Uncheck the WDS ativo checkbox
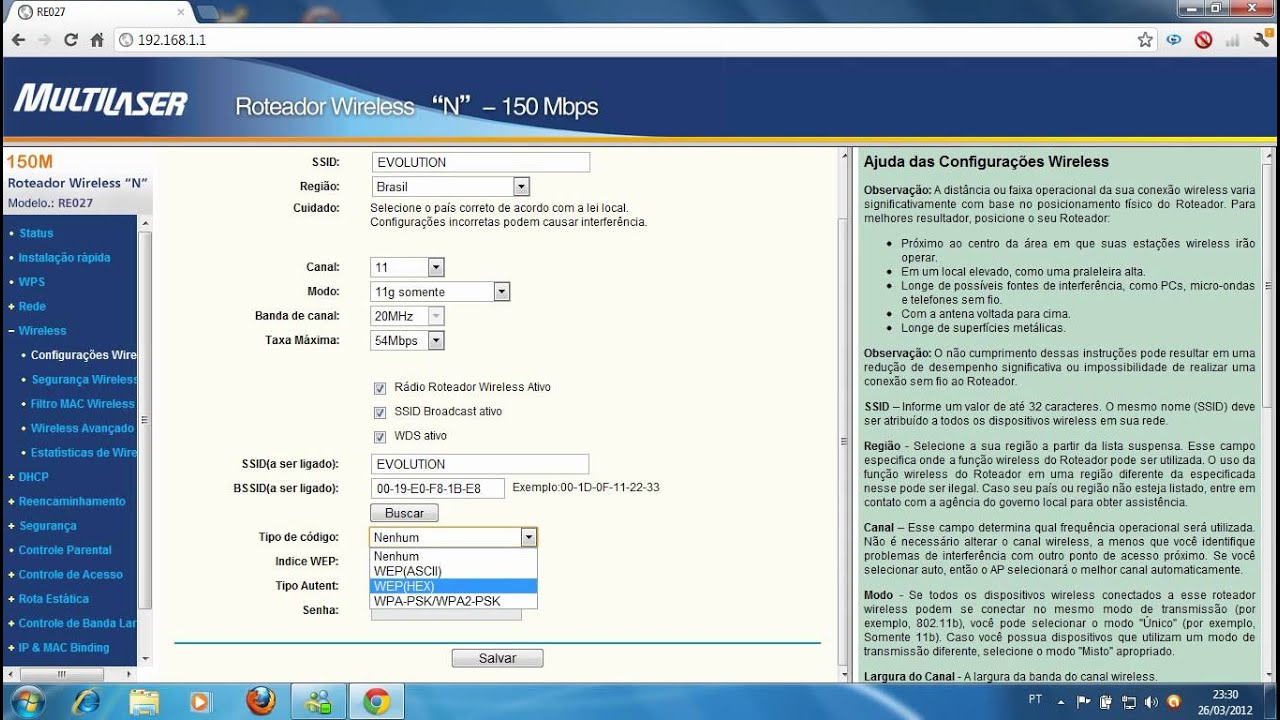1280x720 pixels. [x=380, y=437]
